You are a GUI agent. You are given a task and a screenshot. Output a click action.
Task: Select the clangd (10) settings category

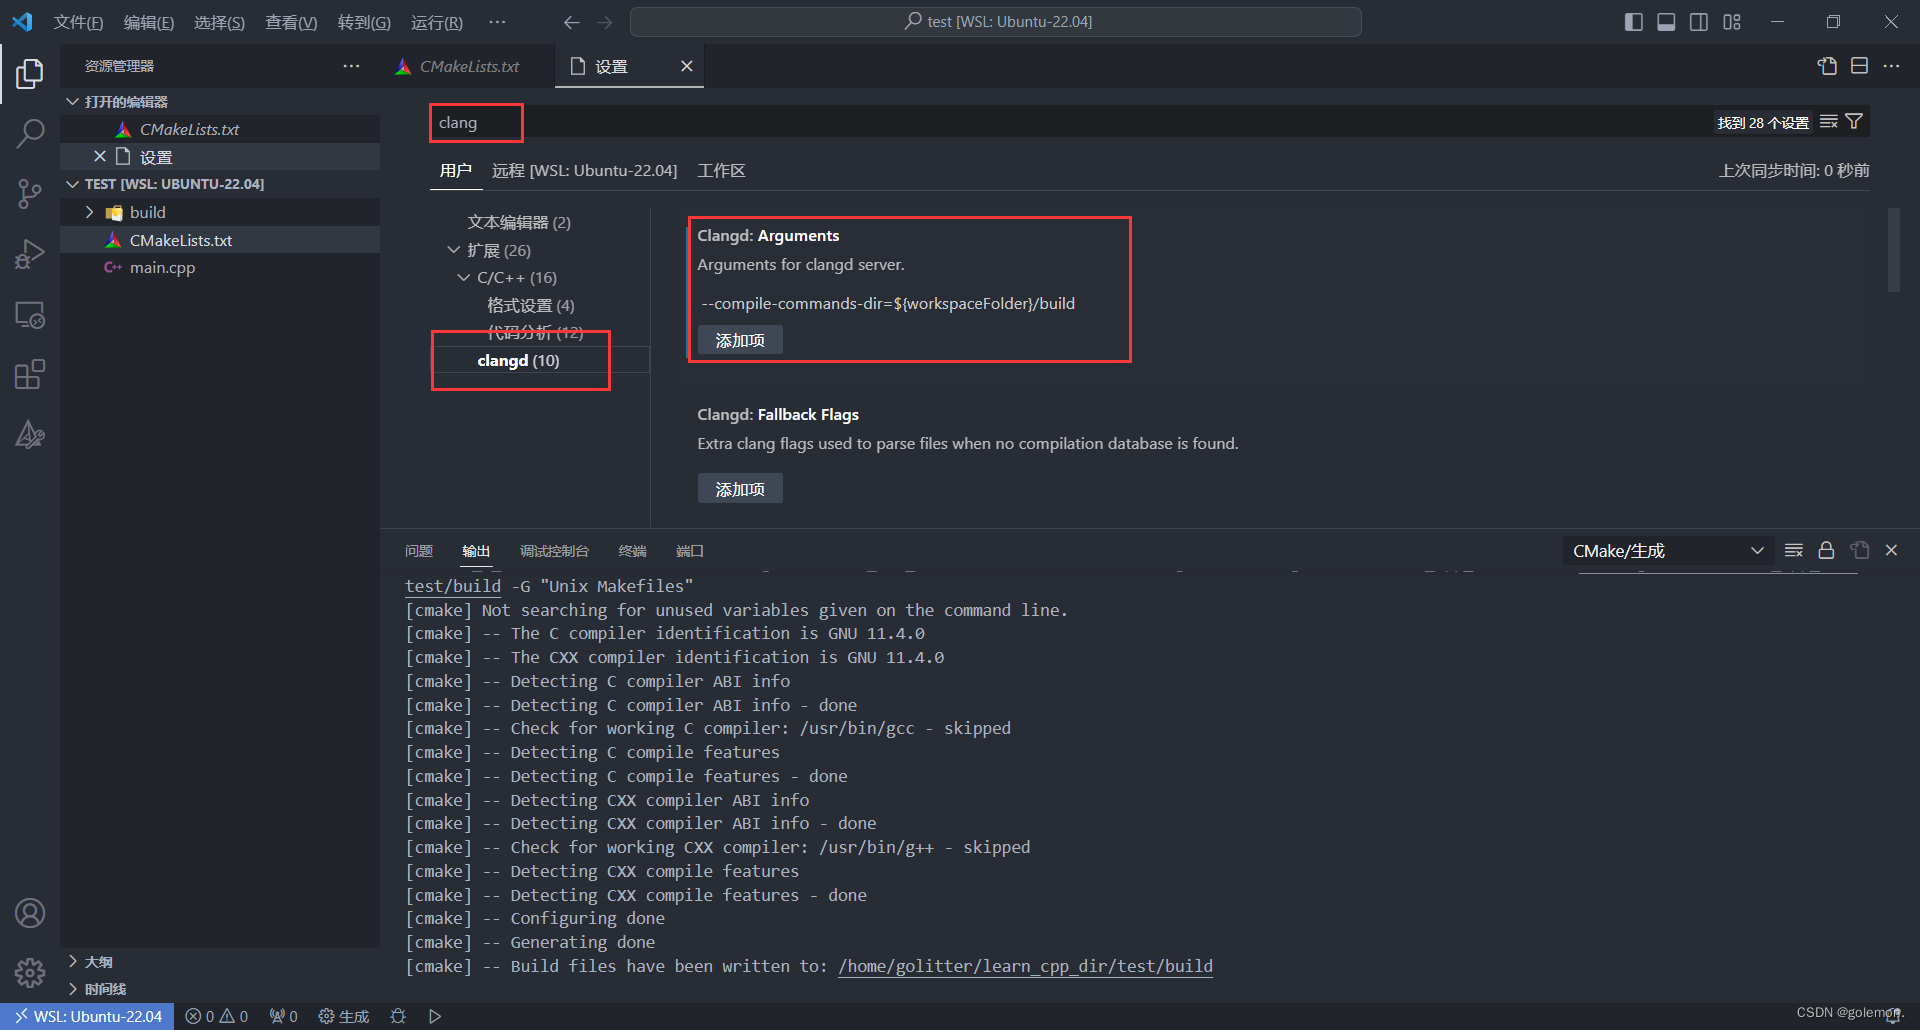click(x=518, y=360)
